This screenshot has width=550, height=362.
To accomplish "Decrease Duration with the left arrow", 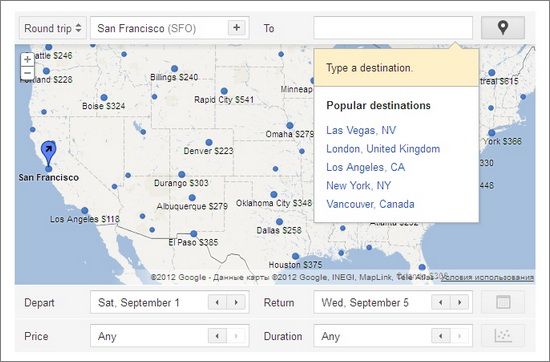I will [x=441, y=336].
